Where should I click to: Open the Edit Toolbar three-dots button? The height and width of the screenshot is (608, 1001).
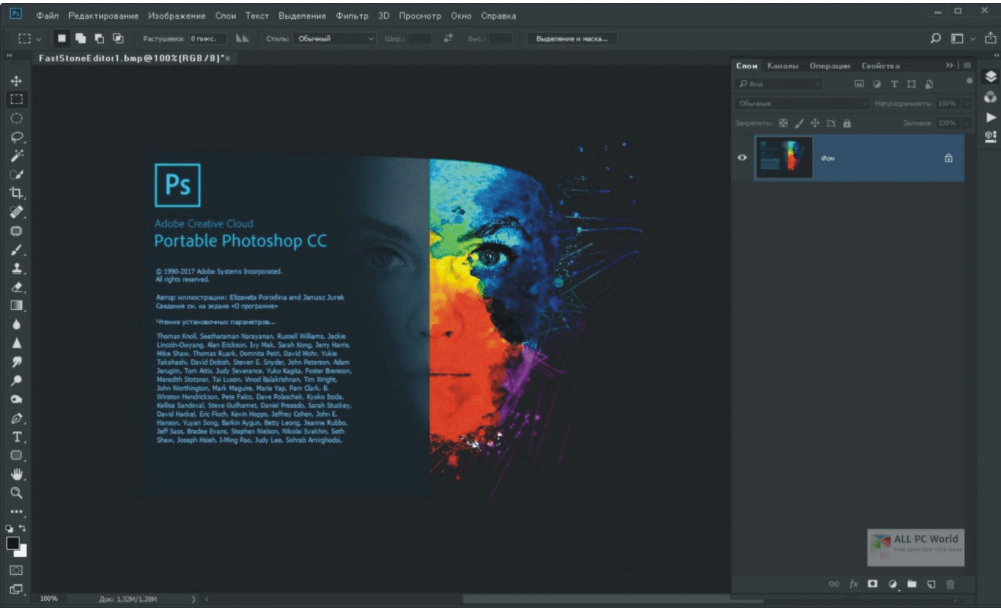[x=17, y=512]
